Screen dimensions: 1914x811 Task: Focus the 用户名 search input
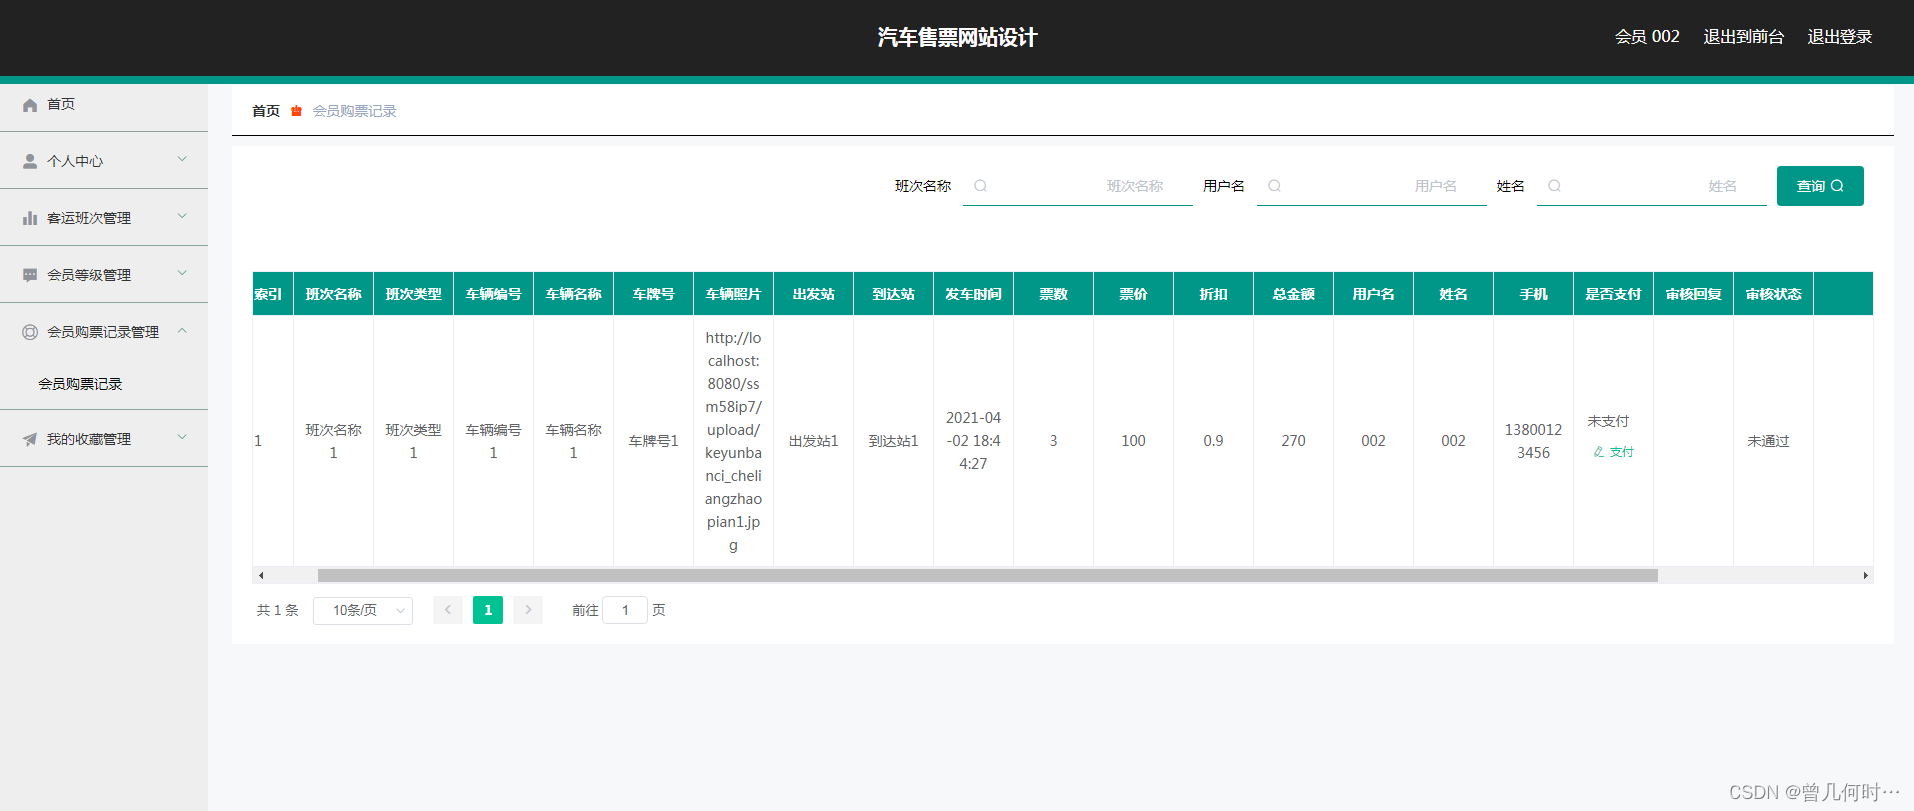tap(1372, 186)
